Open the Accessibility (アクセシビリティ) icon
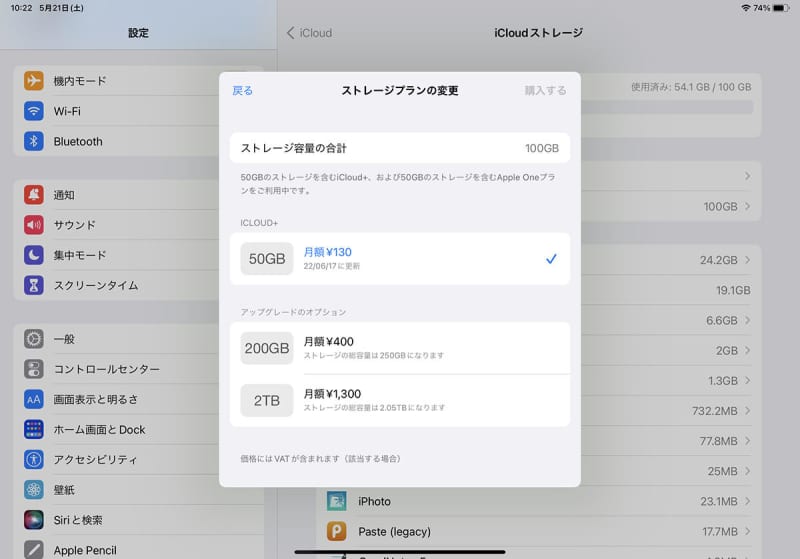The height and width of the screenshot is (559, 800). tap(34, 459)
